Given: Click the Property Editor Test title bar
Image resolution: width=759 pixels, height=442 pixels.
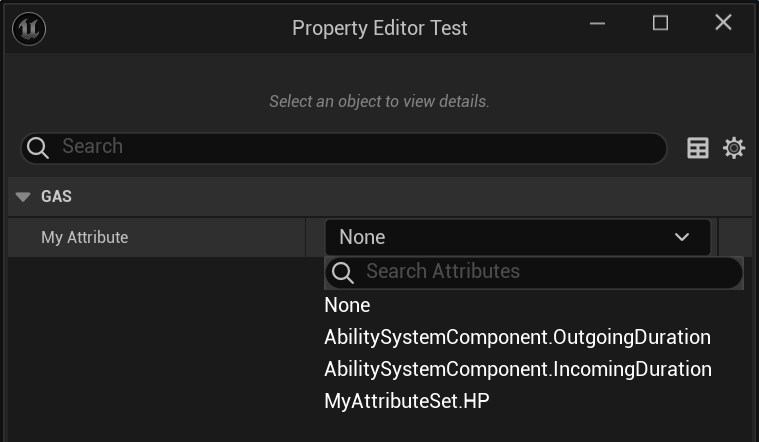Looking at the screenshot, I should pyautogui.click(x=380, y=28).
